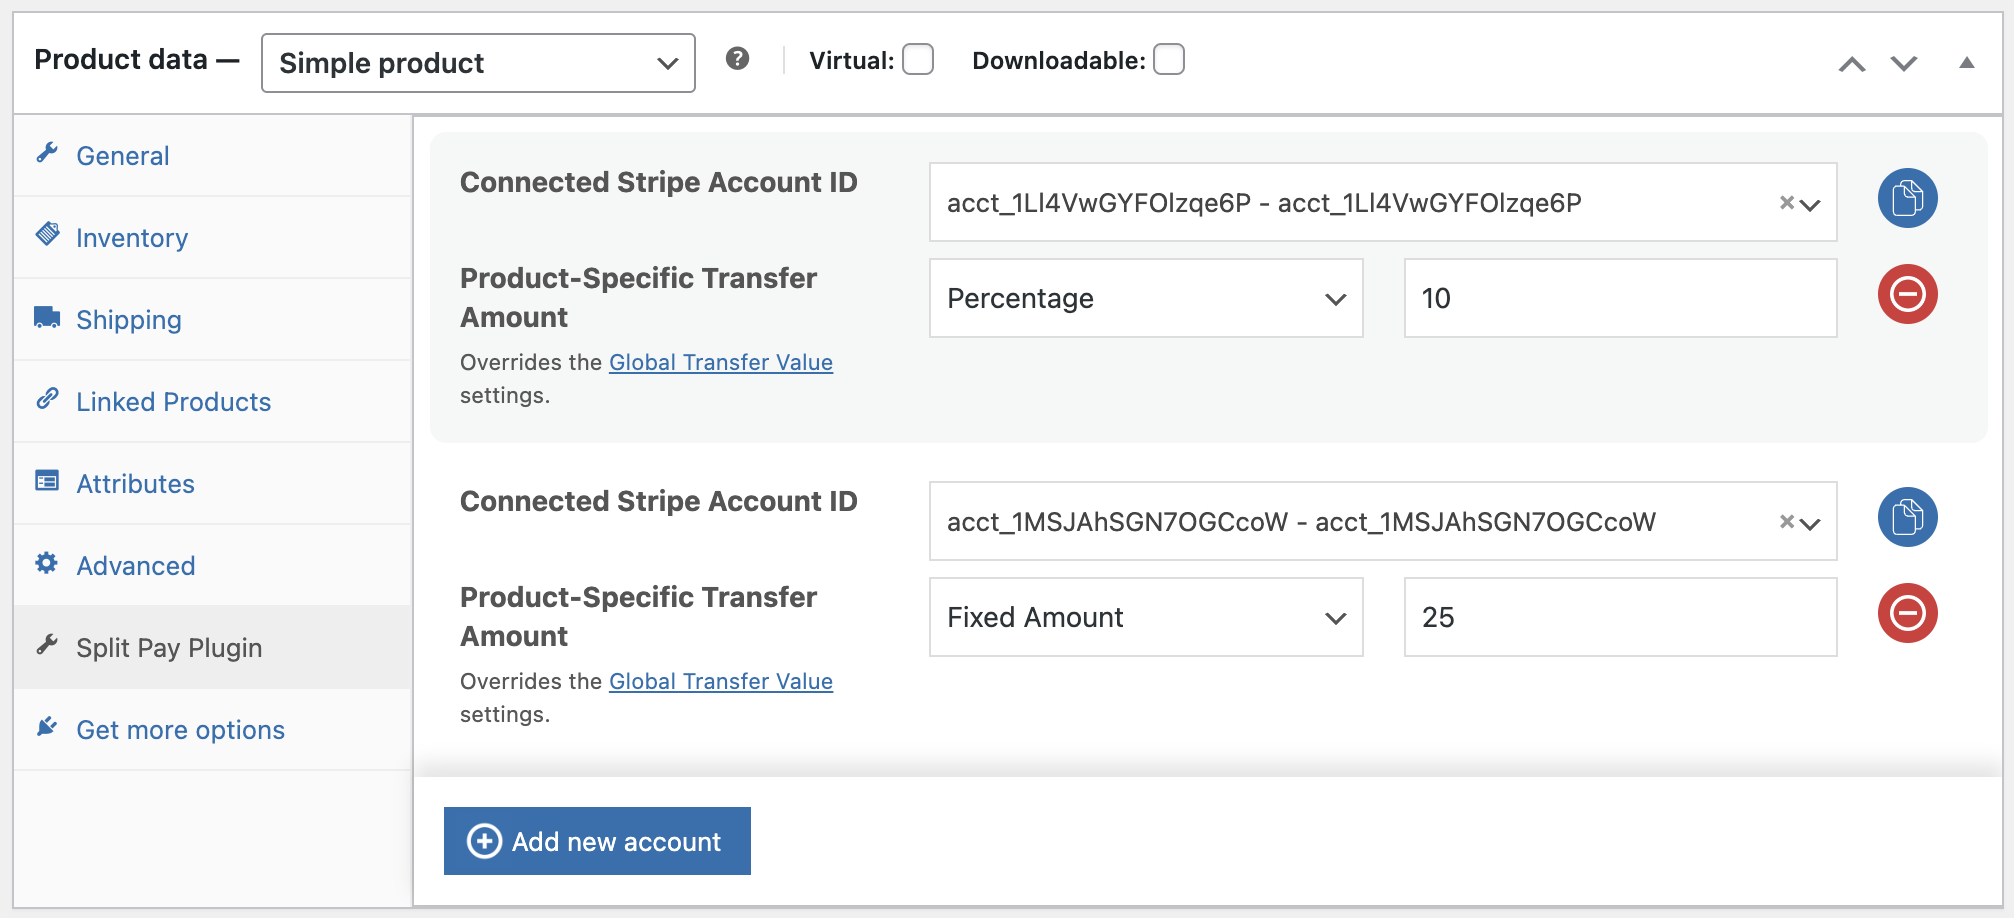Remove the second Stripe account with the red minus icon

coord(1907,613)
